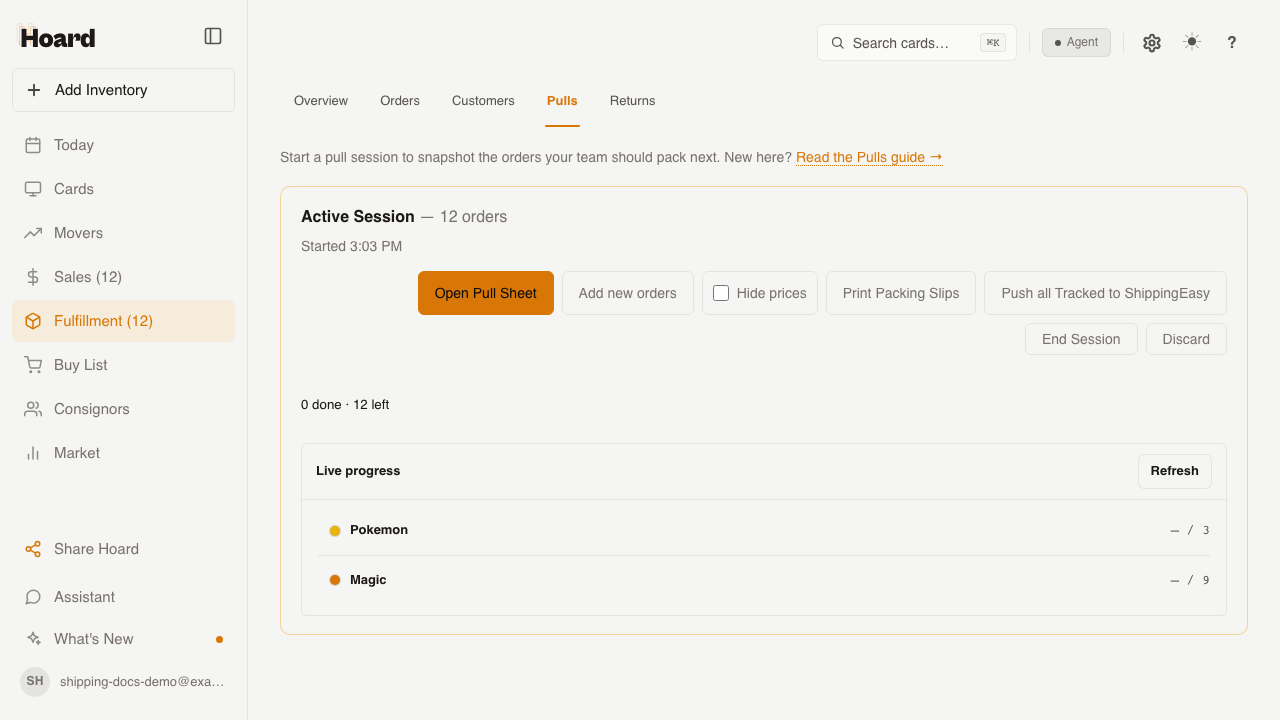1280x720 pixels.
Task: Click the Cards monitor icon
Action: pyautogui.click(x=33, y=189)
